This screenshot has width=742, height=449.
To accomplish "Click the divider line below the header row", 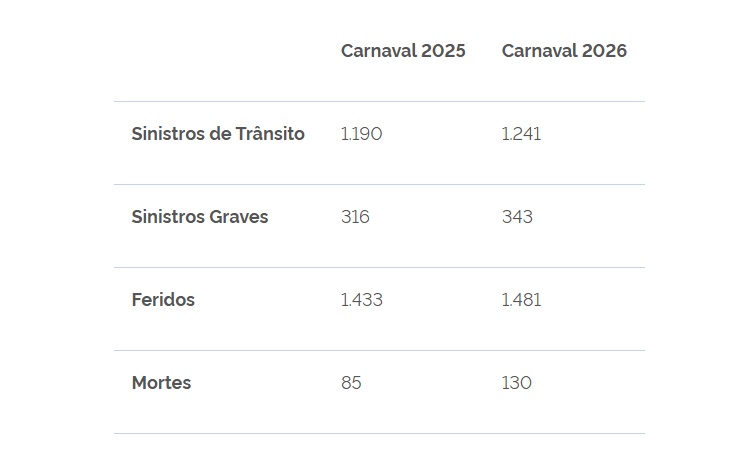I will tap(379, 101).
